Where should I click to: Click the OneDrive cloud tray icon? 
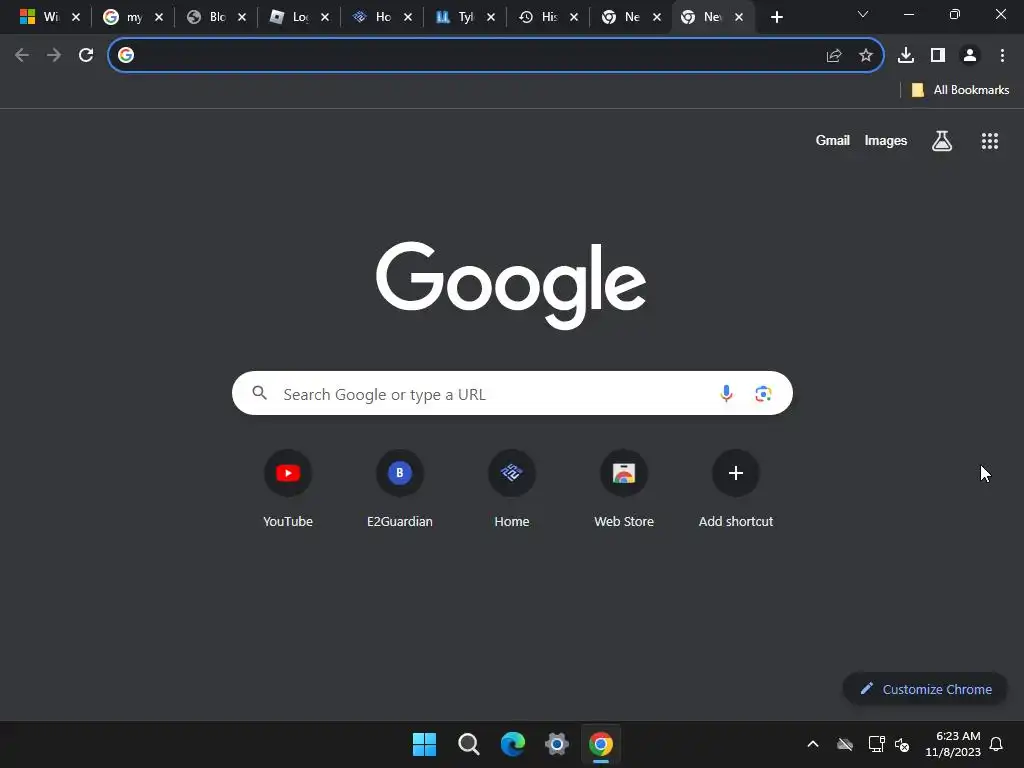point(845,744)
